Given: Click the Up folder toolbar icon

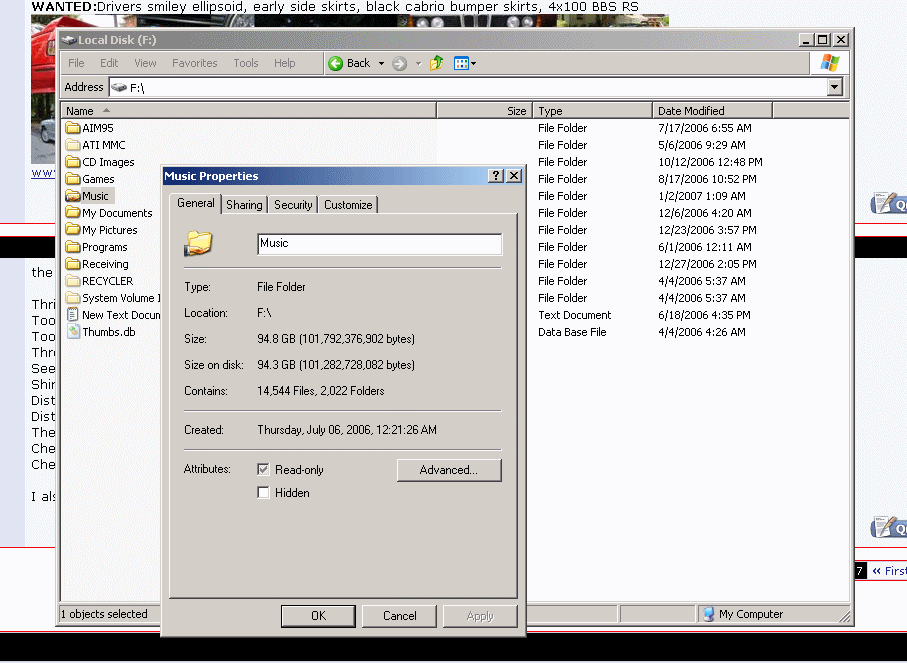Looking at the screenshot, I should (x=436, y=63).
